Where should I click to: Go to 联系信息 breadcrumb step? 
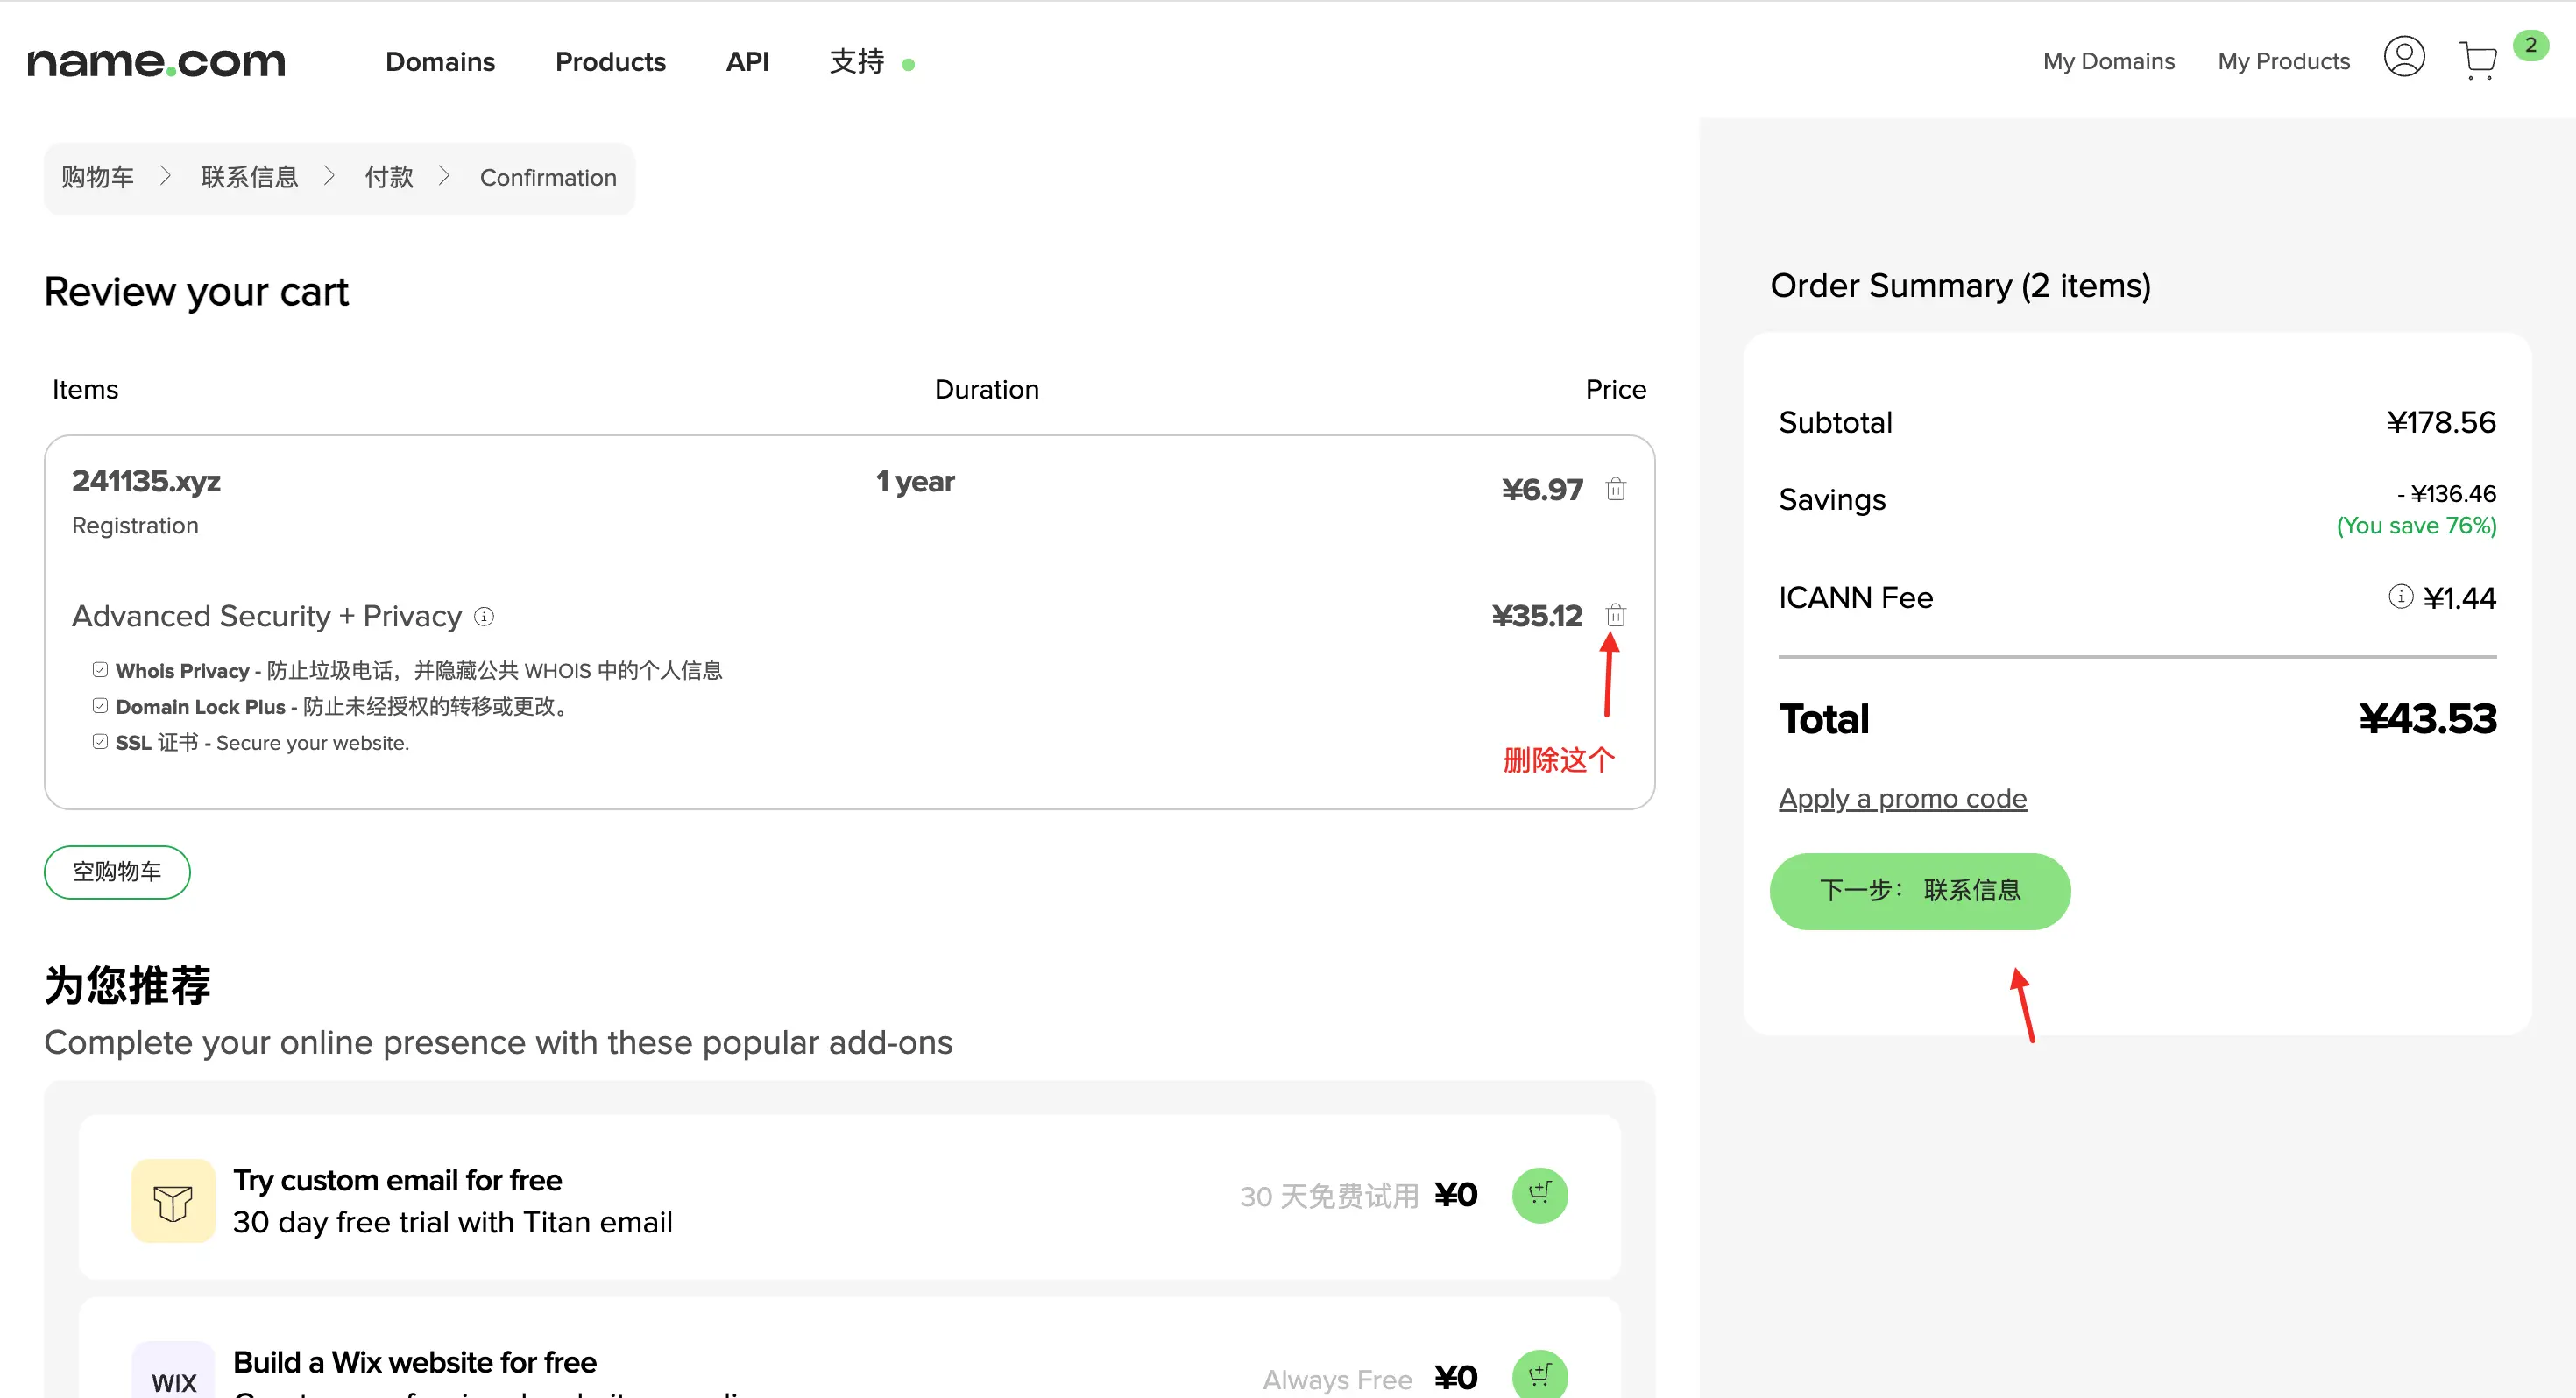tap(249, 177)
